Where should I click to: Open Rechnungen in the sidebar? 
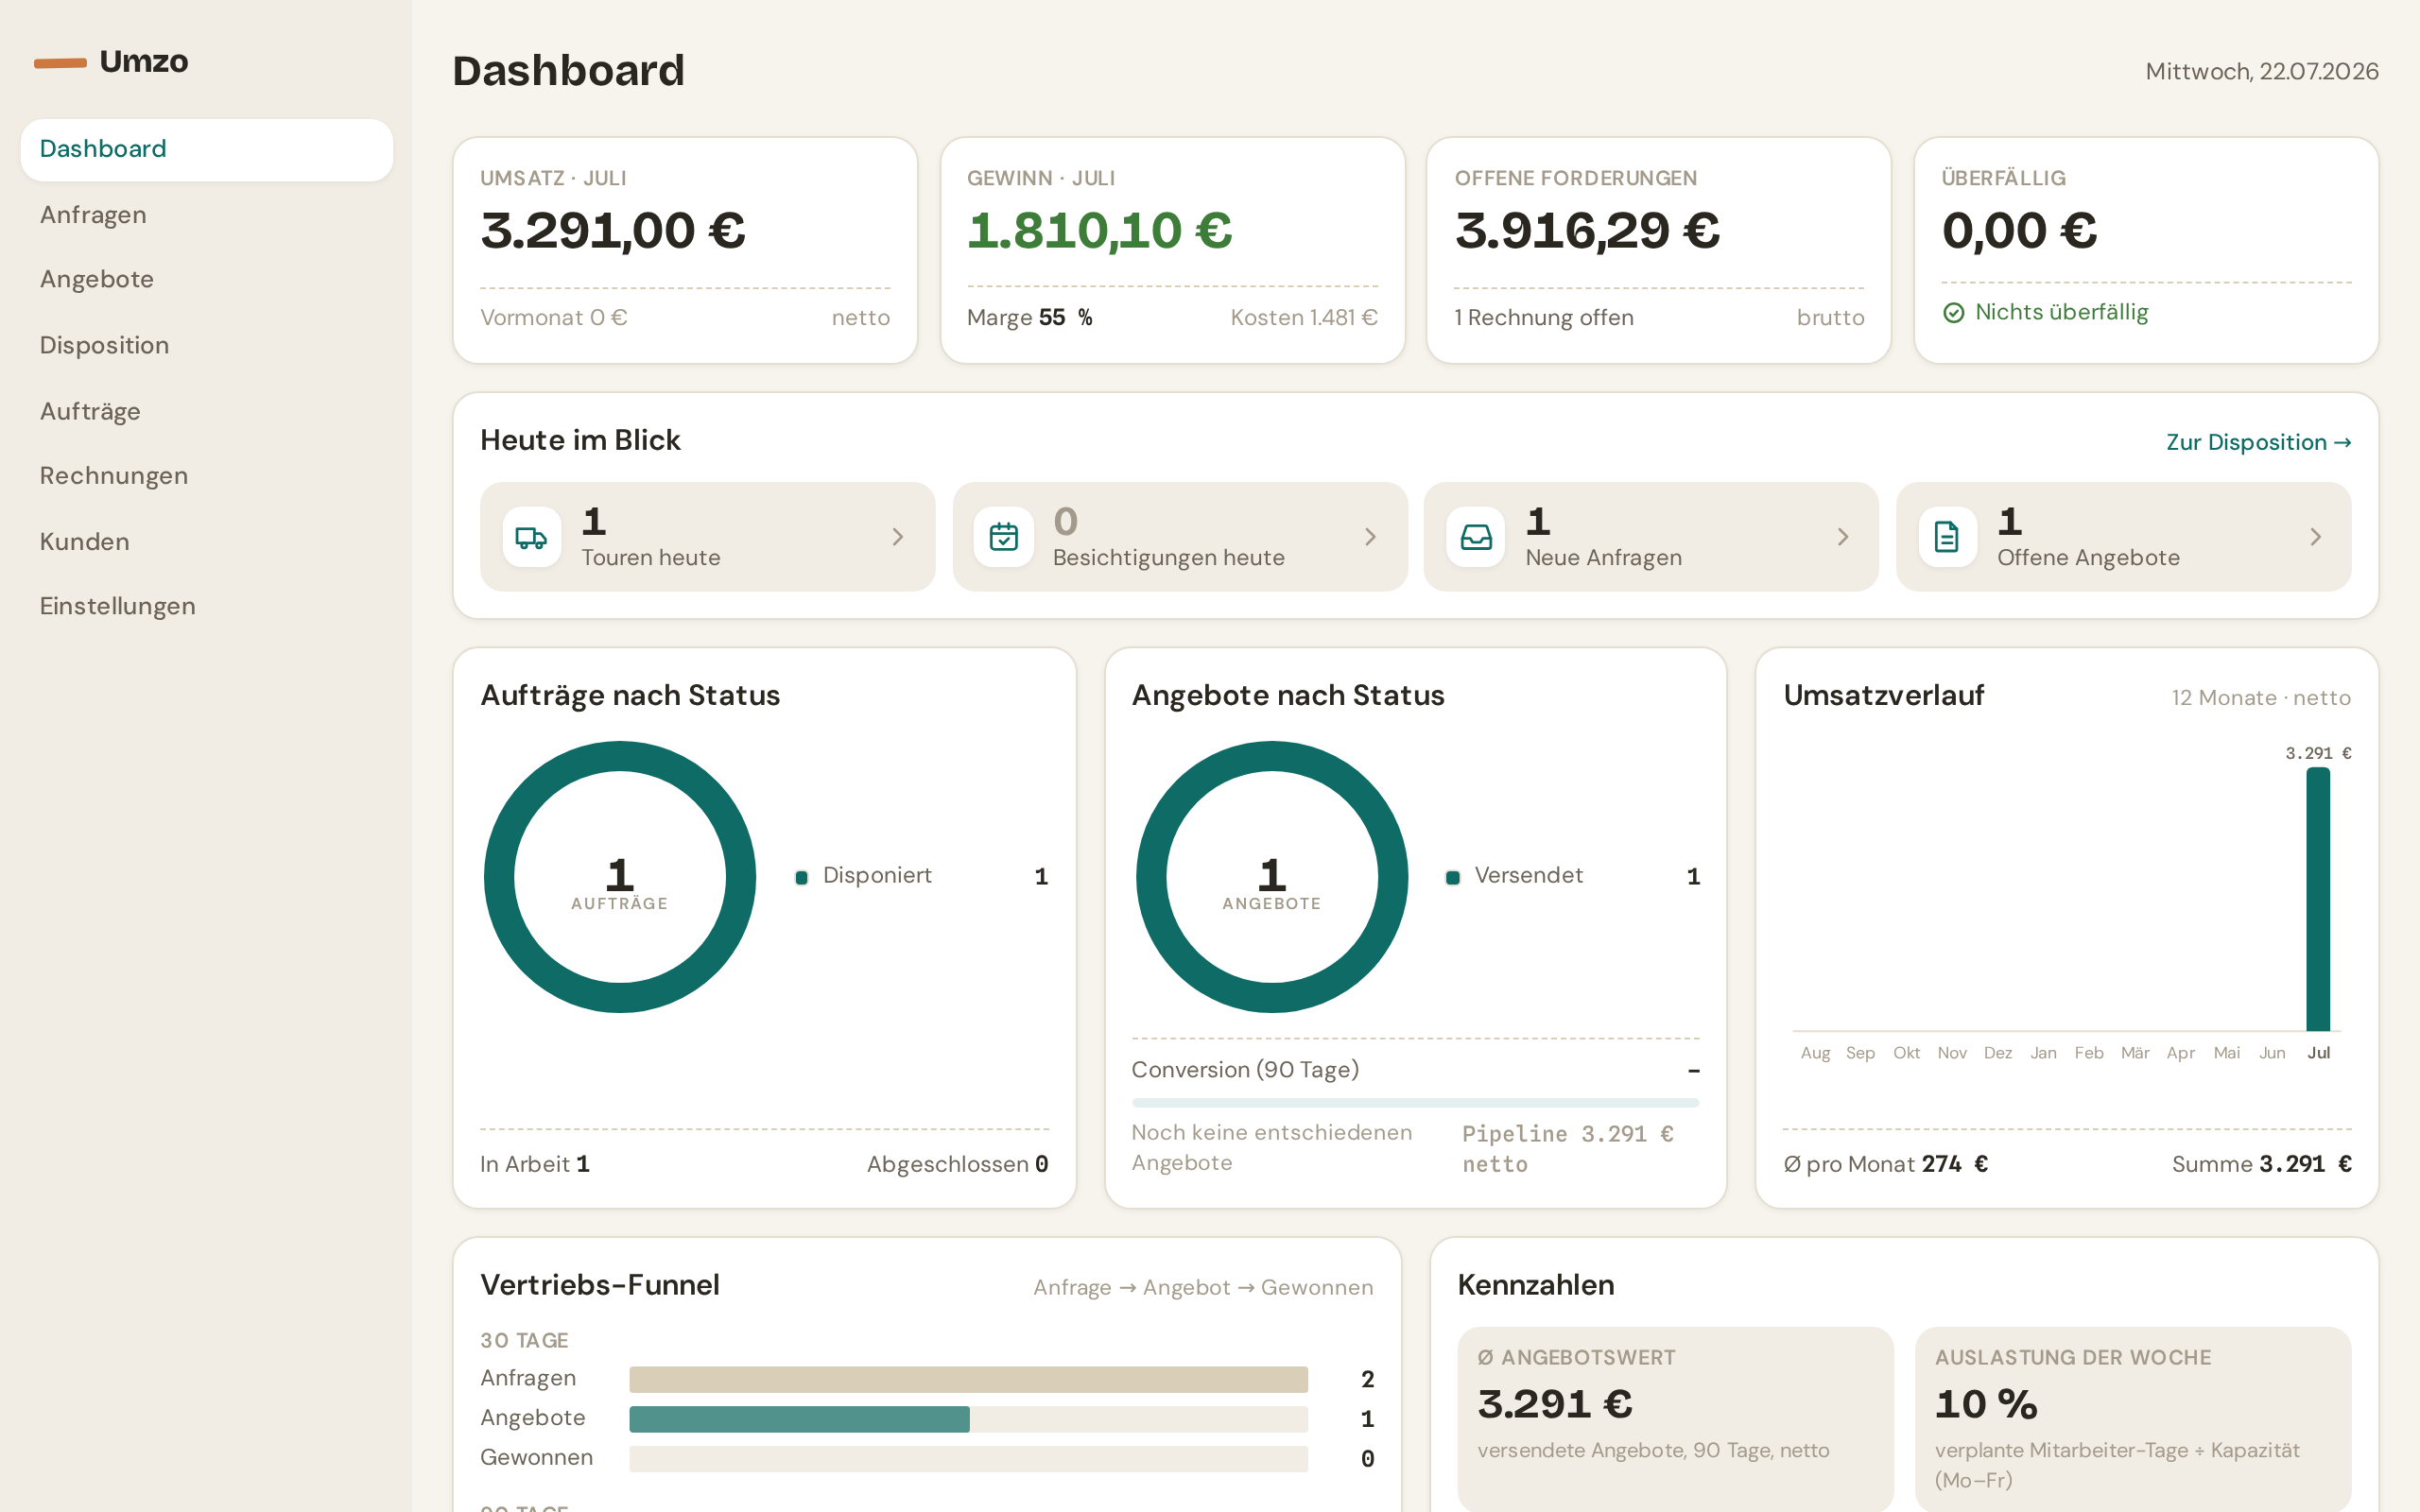207,475
